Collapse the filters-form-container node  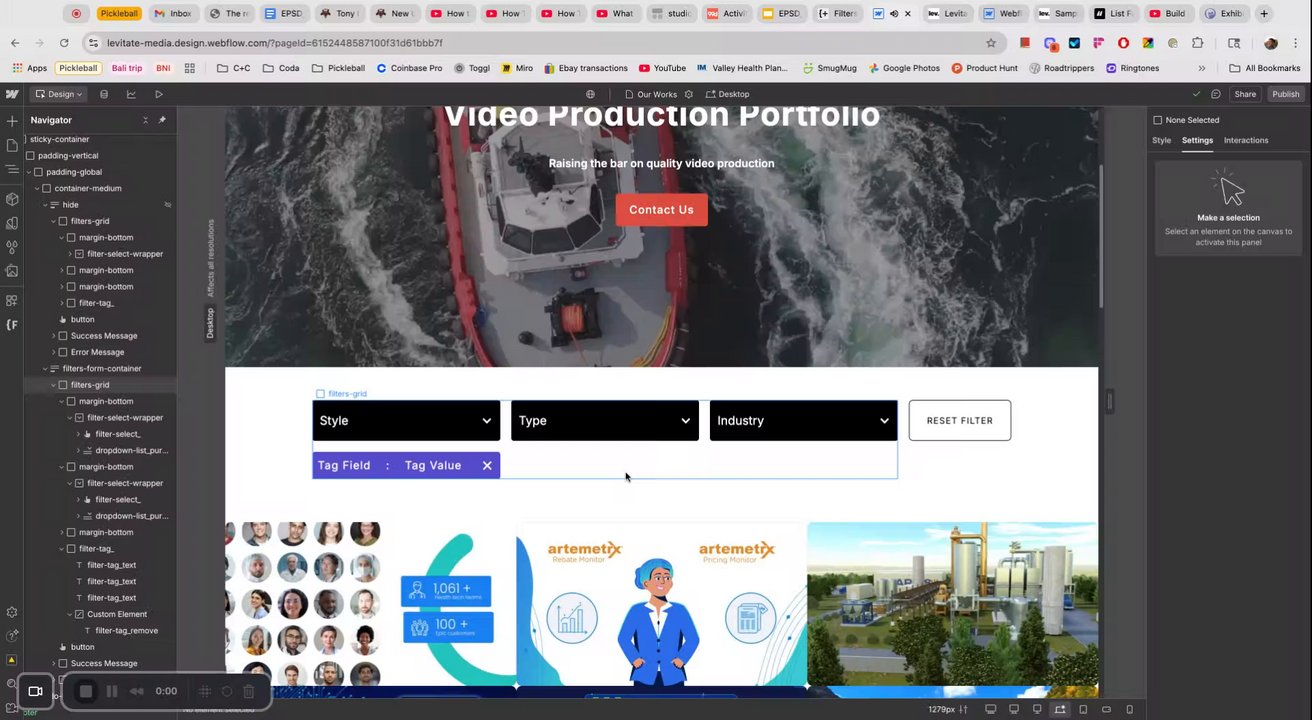[45, 368]
